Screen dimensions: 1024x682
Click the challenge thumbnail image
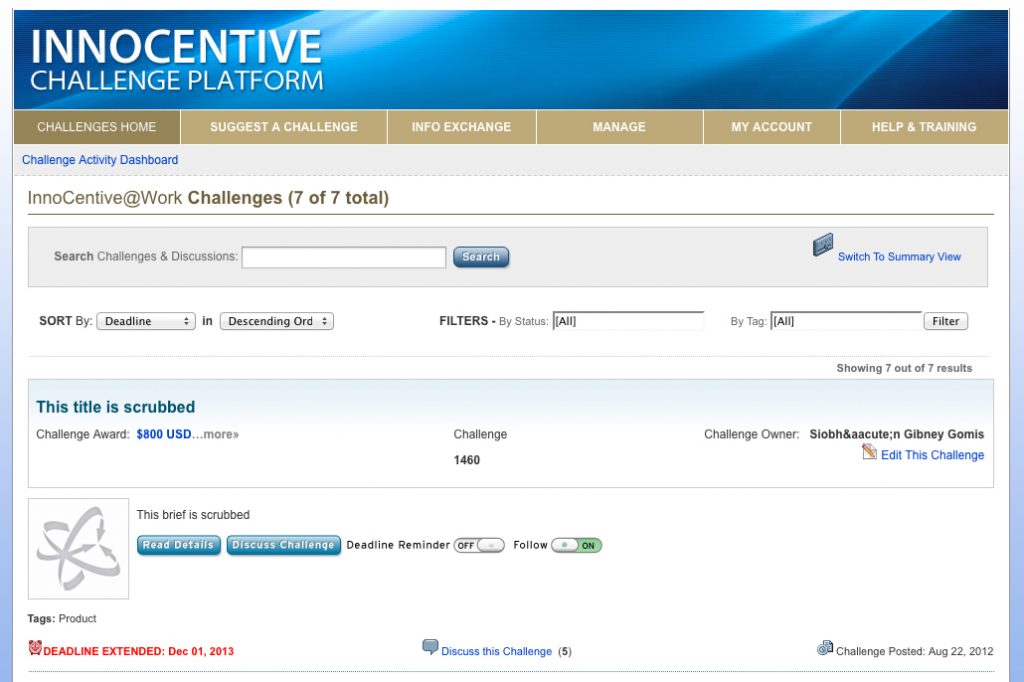click(x=78, y=549)
